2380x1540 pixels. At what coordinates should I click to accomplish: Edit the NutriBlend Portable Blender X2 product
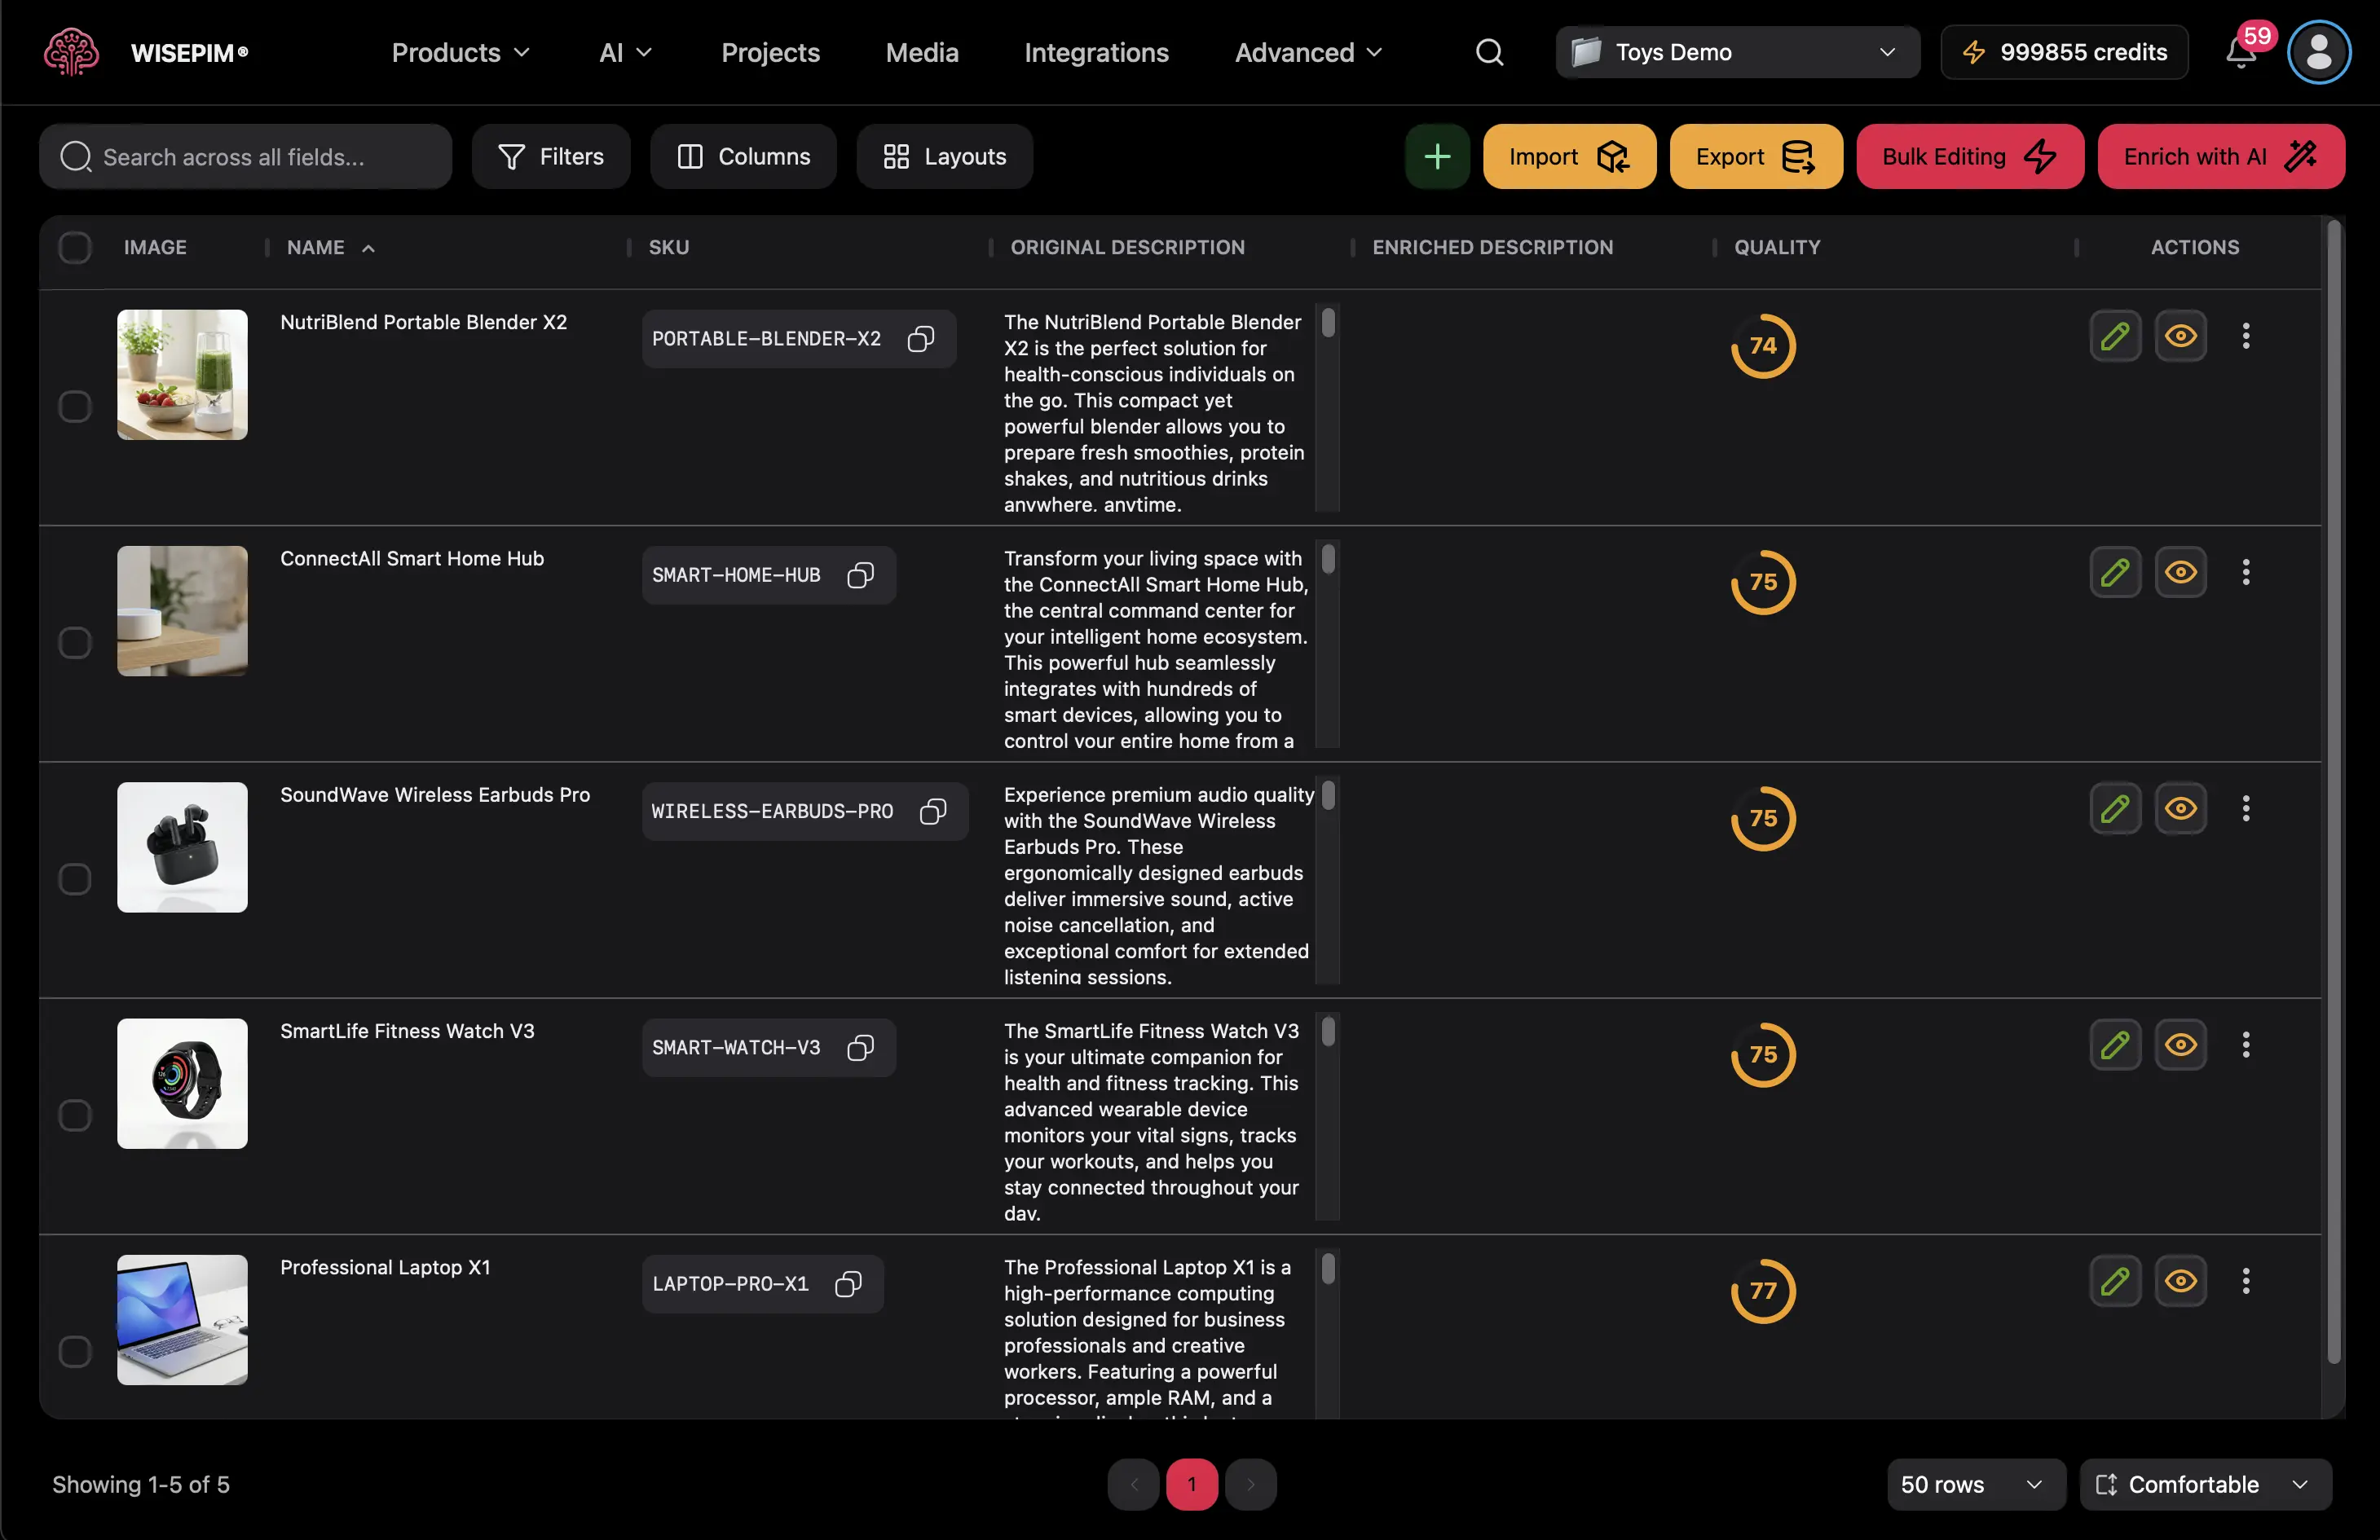(x=2114, y=336)
